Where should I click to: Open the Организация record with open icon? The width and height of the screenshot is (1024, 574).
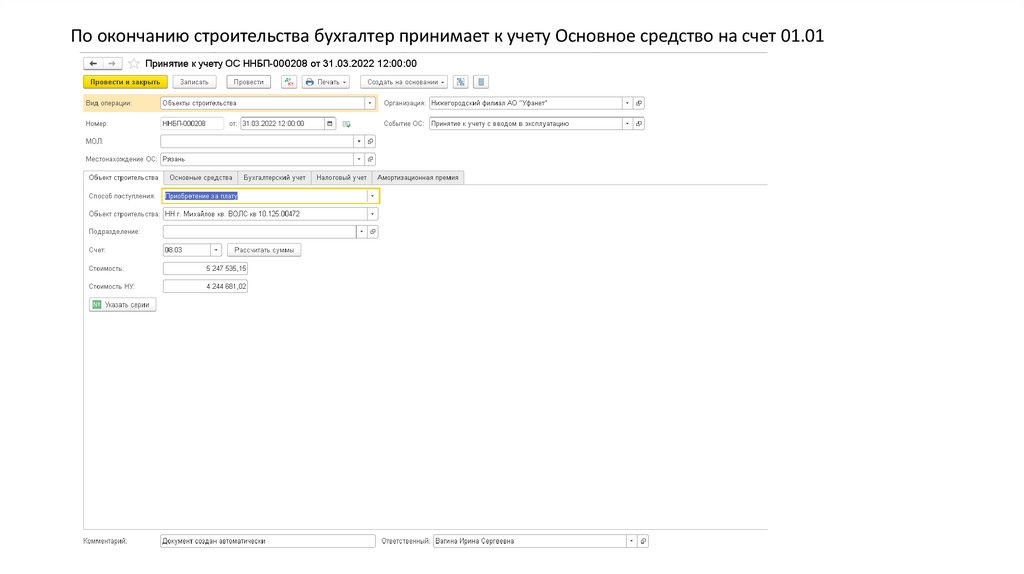pyautogui.click(x=639, y=103)
